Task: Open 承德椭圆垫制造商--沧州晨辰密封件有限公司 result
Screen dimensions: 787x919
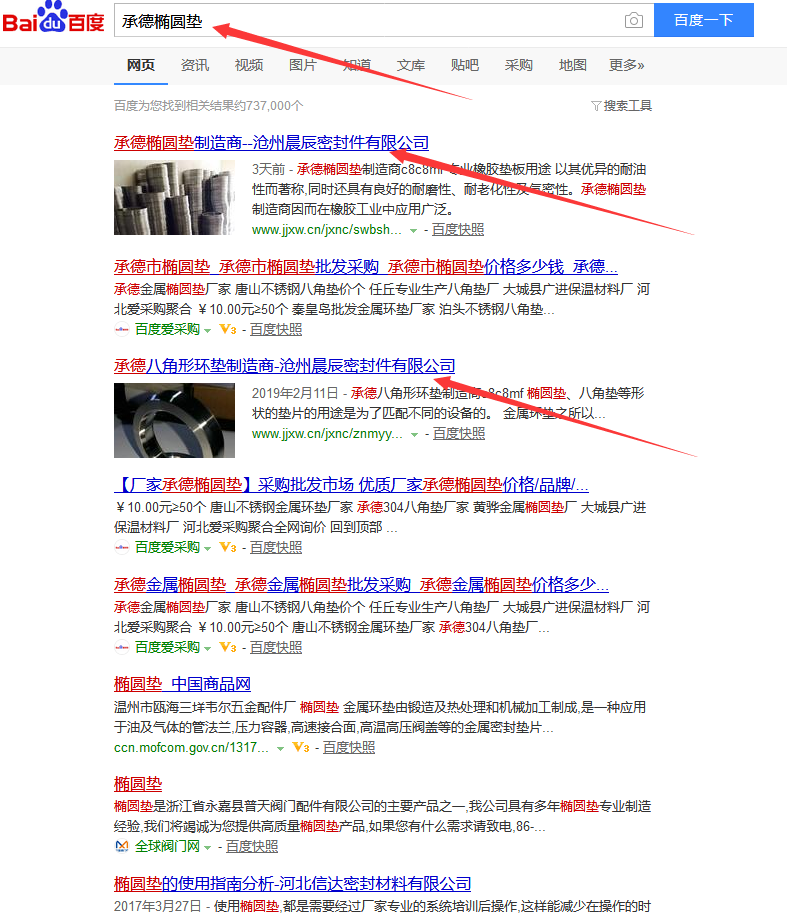Action: pyautogui.click(x=271, y=142)
